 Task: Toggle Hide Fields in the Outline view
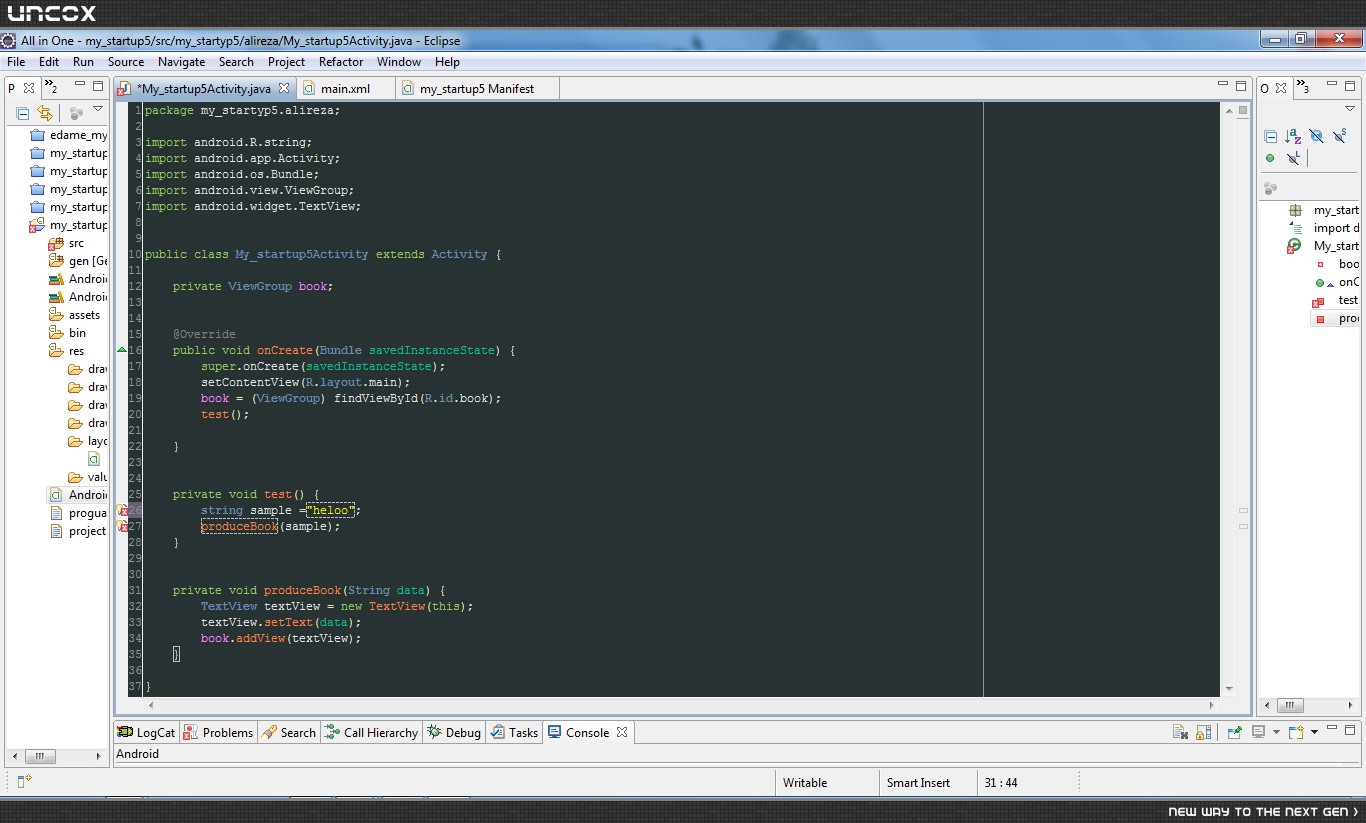click(1316, 137)
